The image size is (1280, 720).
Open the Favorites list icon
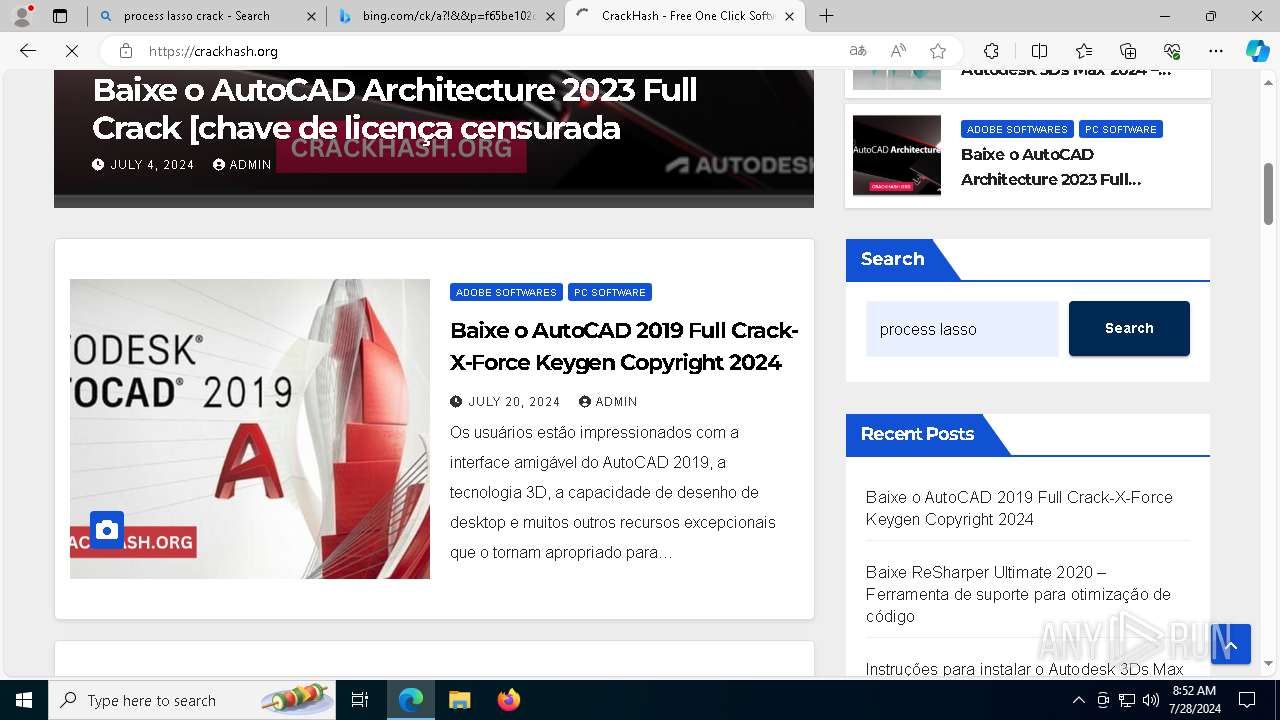(1084, 51)
